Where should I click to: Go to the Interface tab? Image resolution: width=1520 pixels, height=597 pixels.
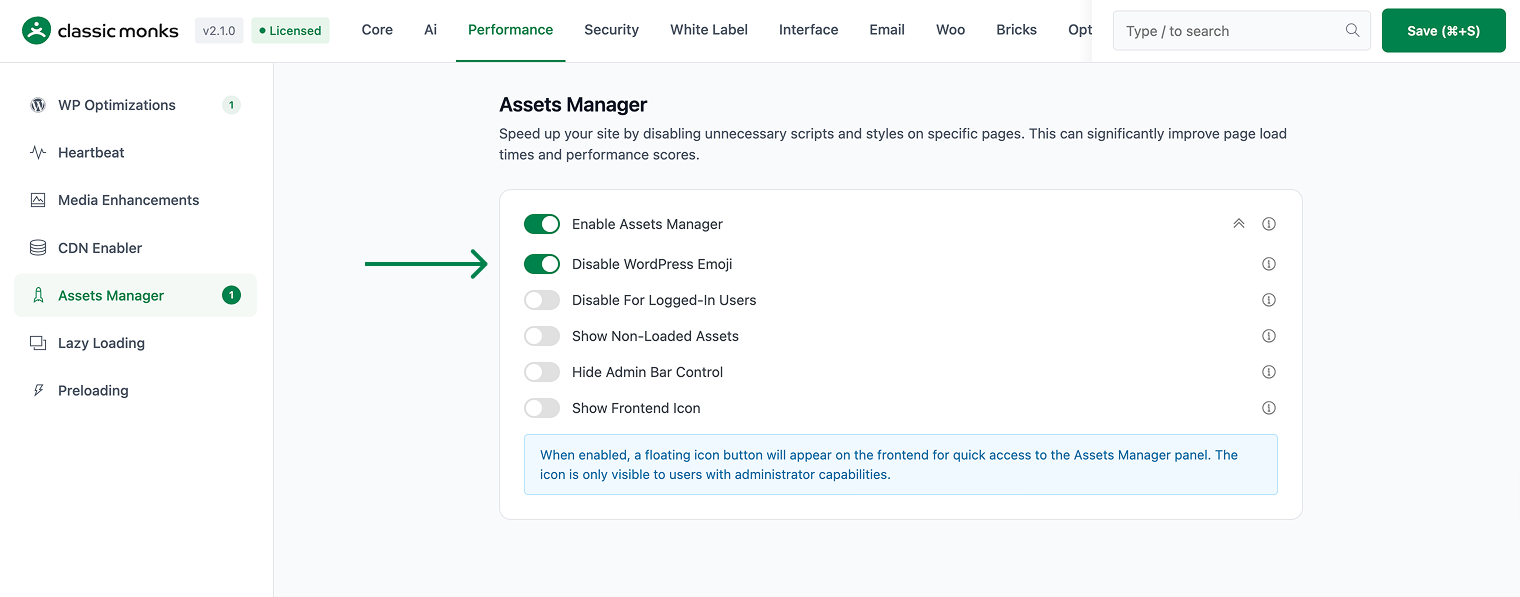click(808, 30)
